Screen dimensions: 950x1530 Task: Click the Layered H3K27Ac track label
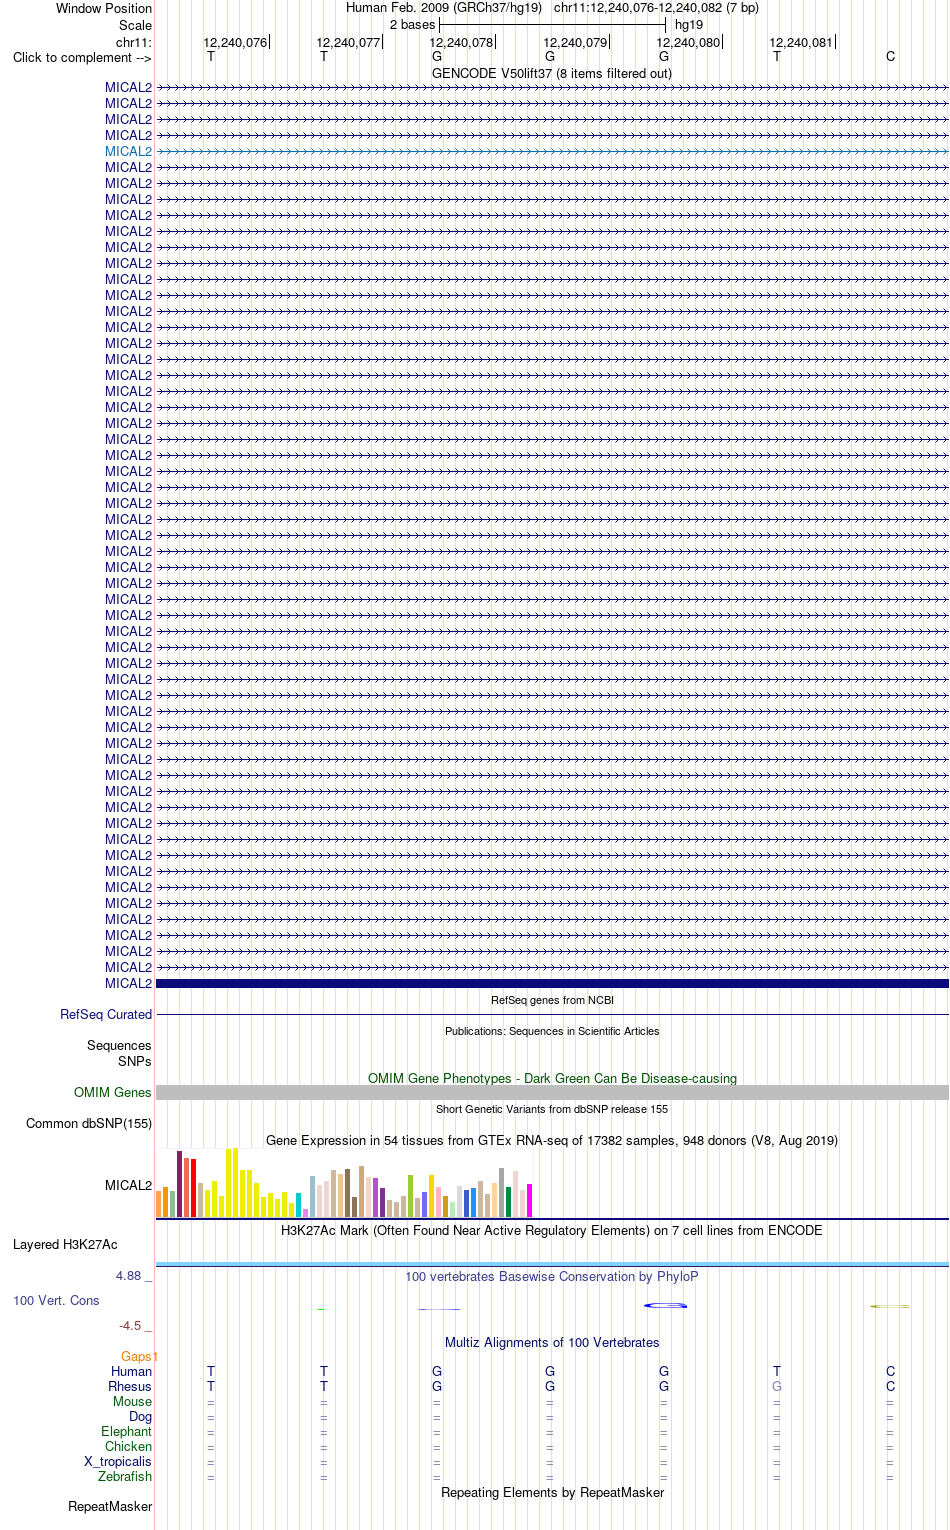coord(65,1245)
